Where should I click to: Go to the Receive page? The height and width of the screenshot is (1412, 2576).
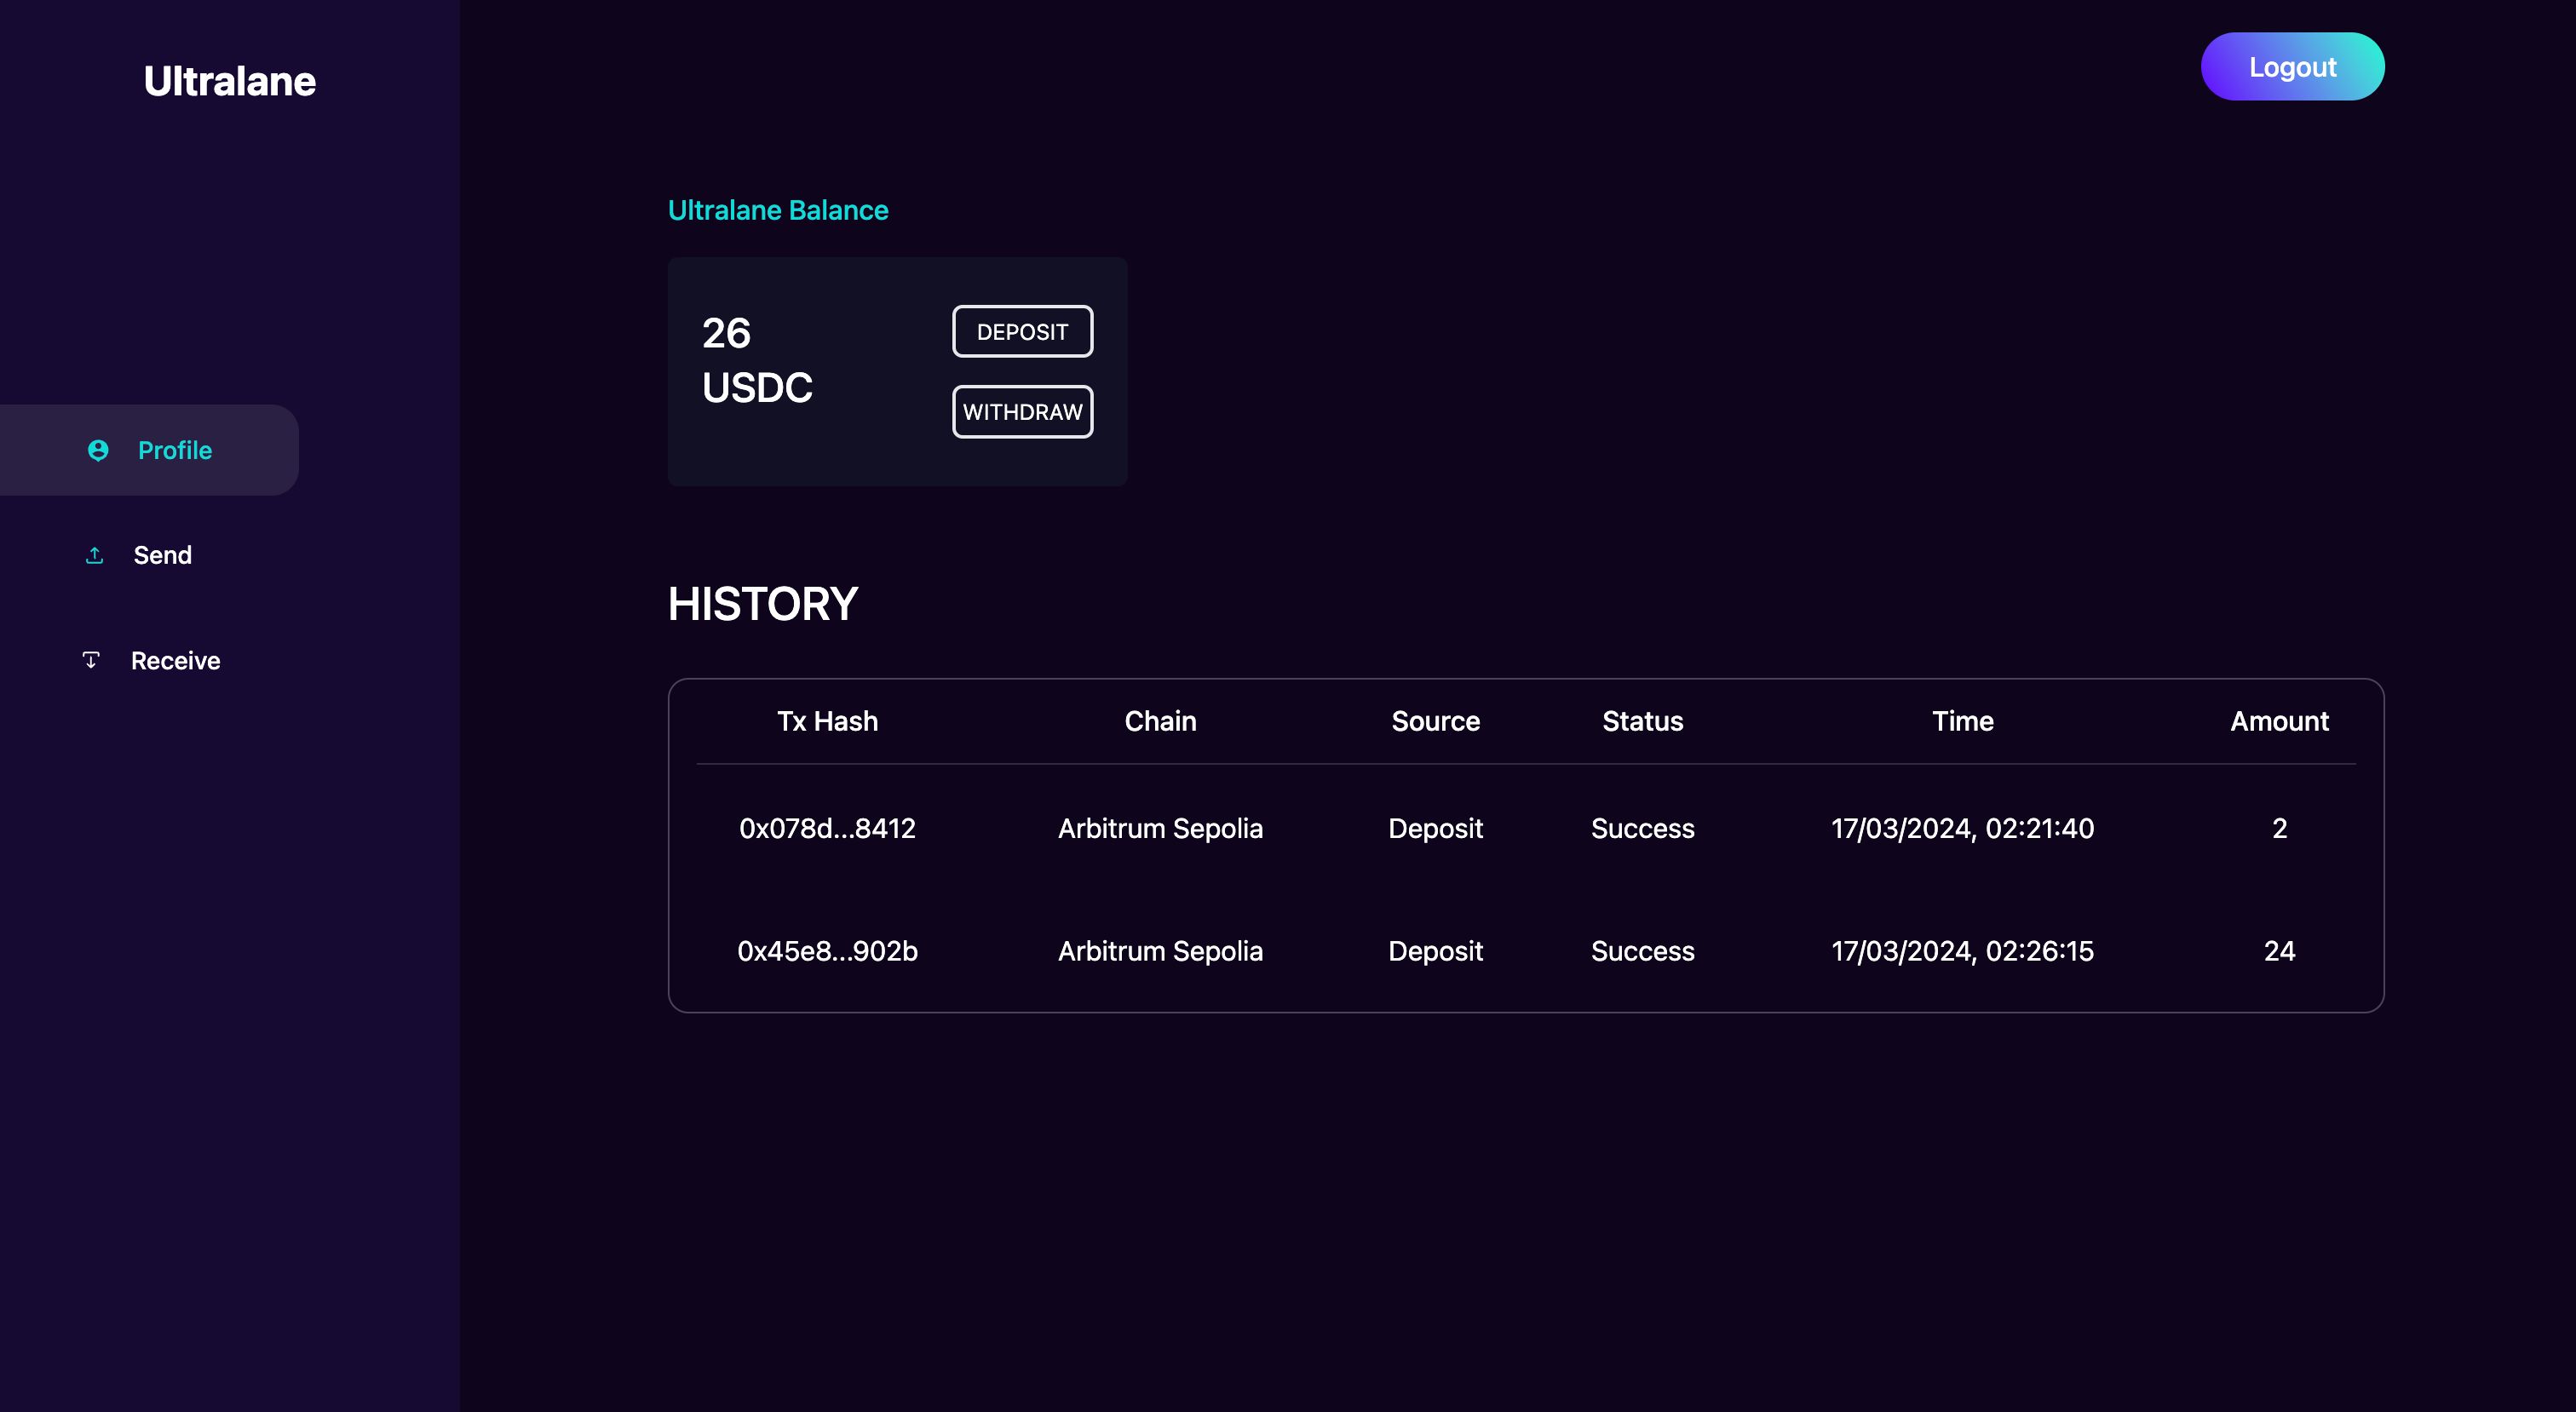[175, 660]
